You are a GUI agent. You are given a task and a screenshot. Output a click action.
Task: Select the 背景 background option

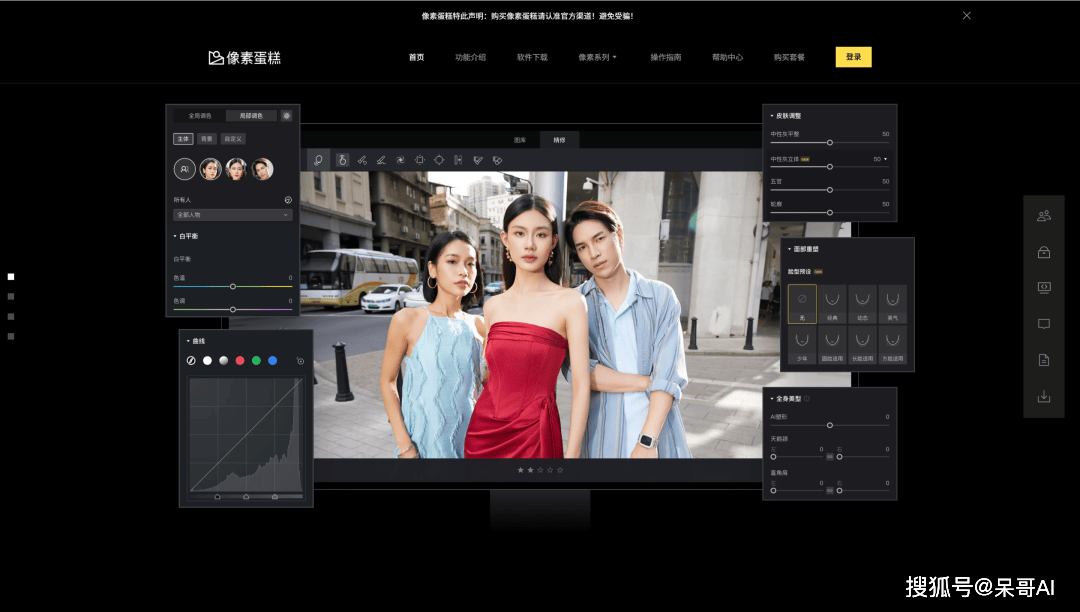tap(206, 139)
